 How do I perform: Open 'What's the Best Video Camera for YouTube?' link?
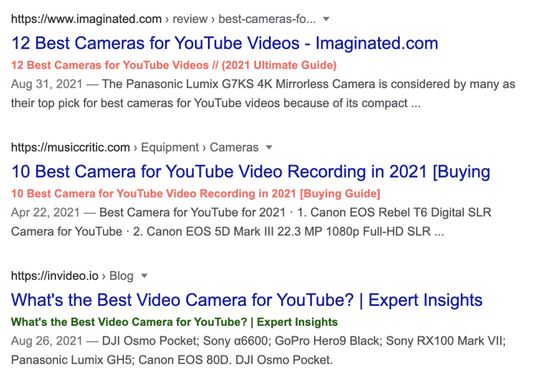tap(247, 300)
